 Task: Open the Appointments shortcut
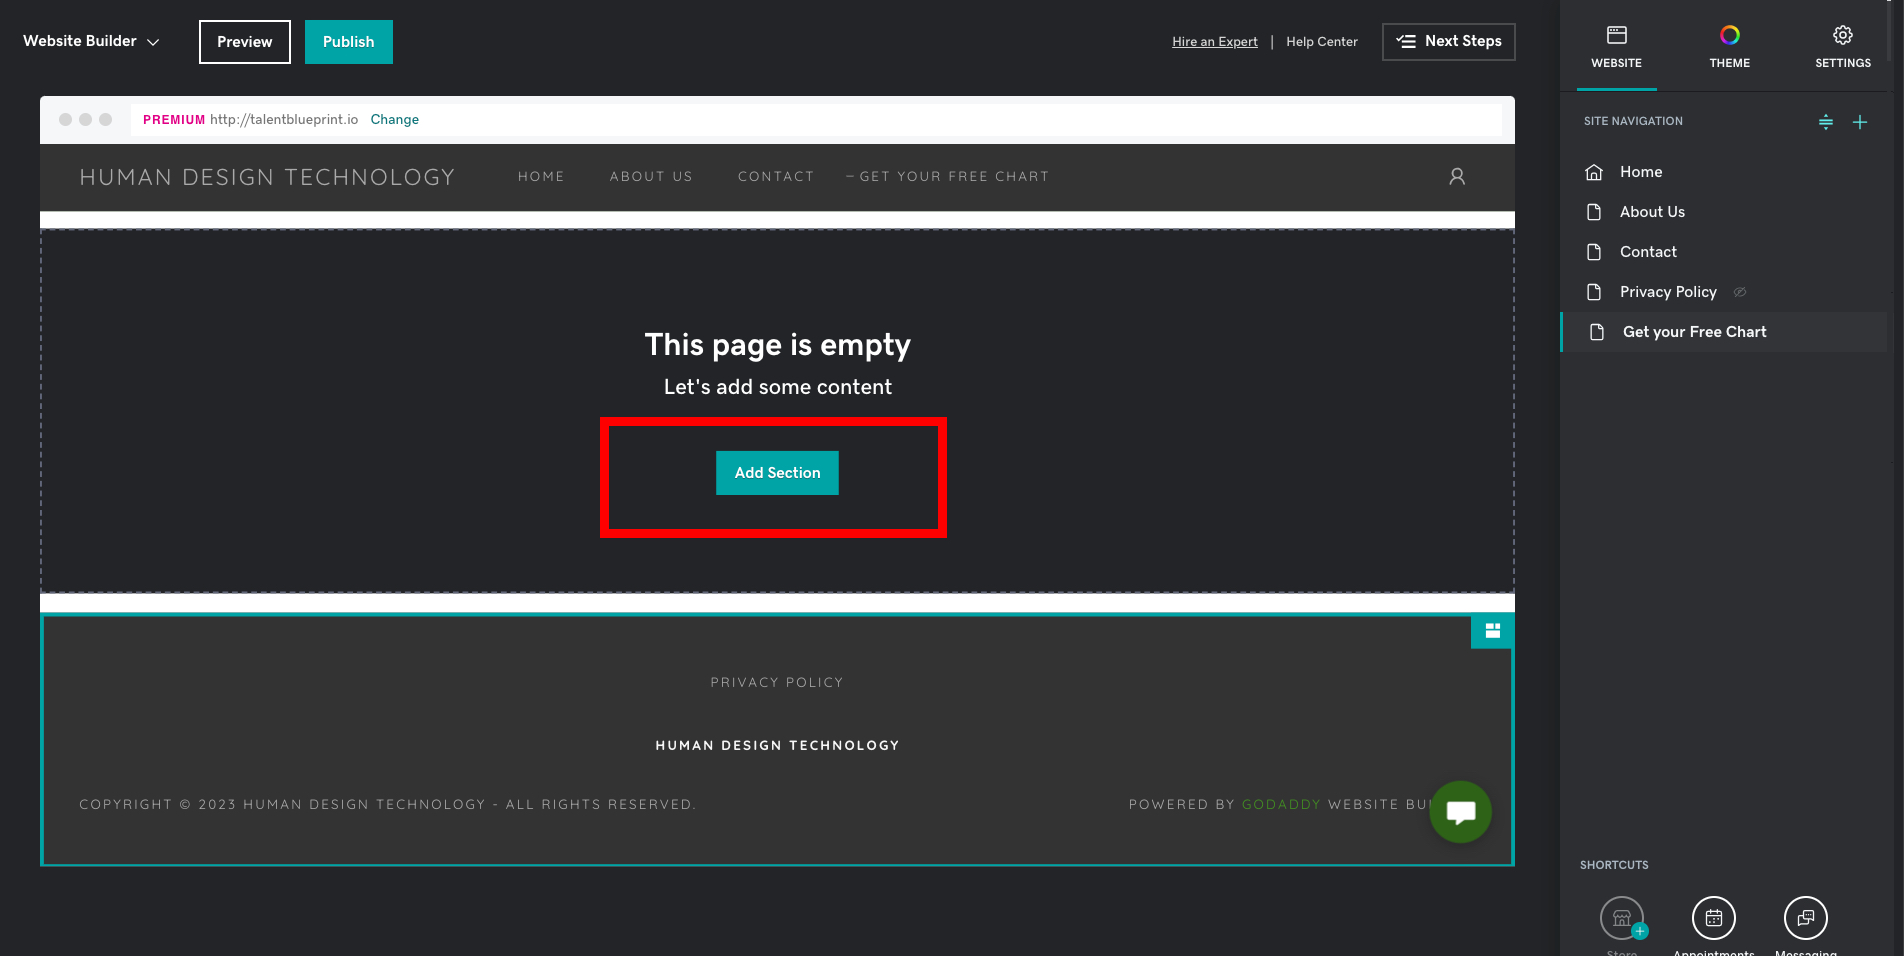(1714, 918)
